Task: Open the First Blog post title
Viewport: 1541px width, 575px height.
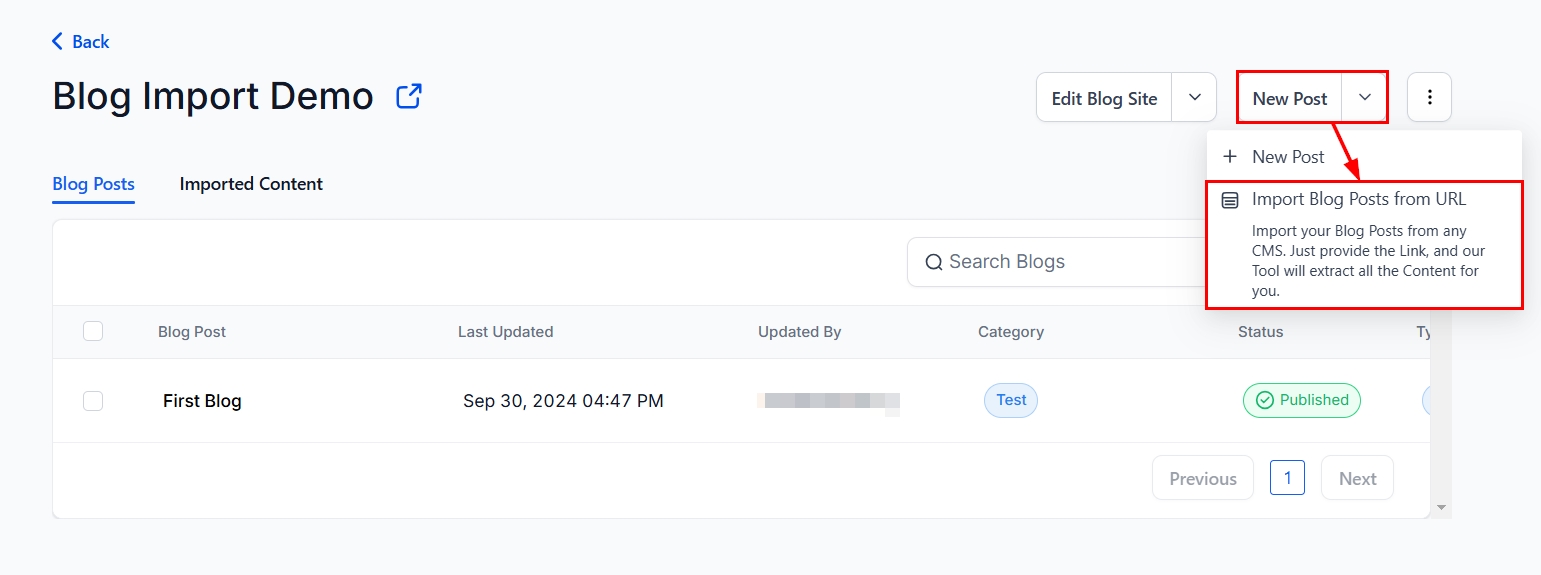Action: pyautogui.click(x=202, y=401)
